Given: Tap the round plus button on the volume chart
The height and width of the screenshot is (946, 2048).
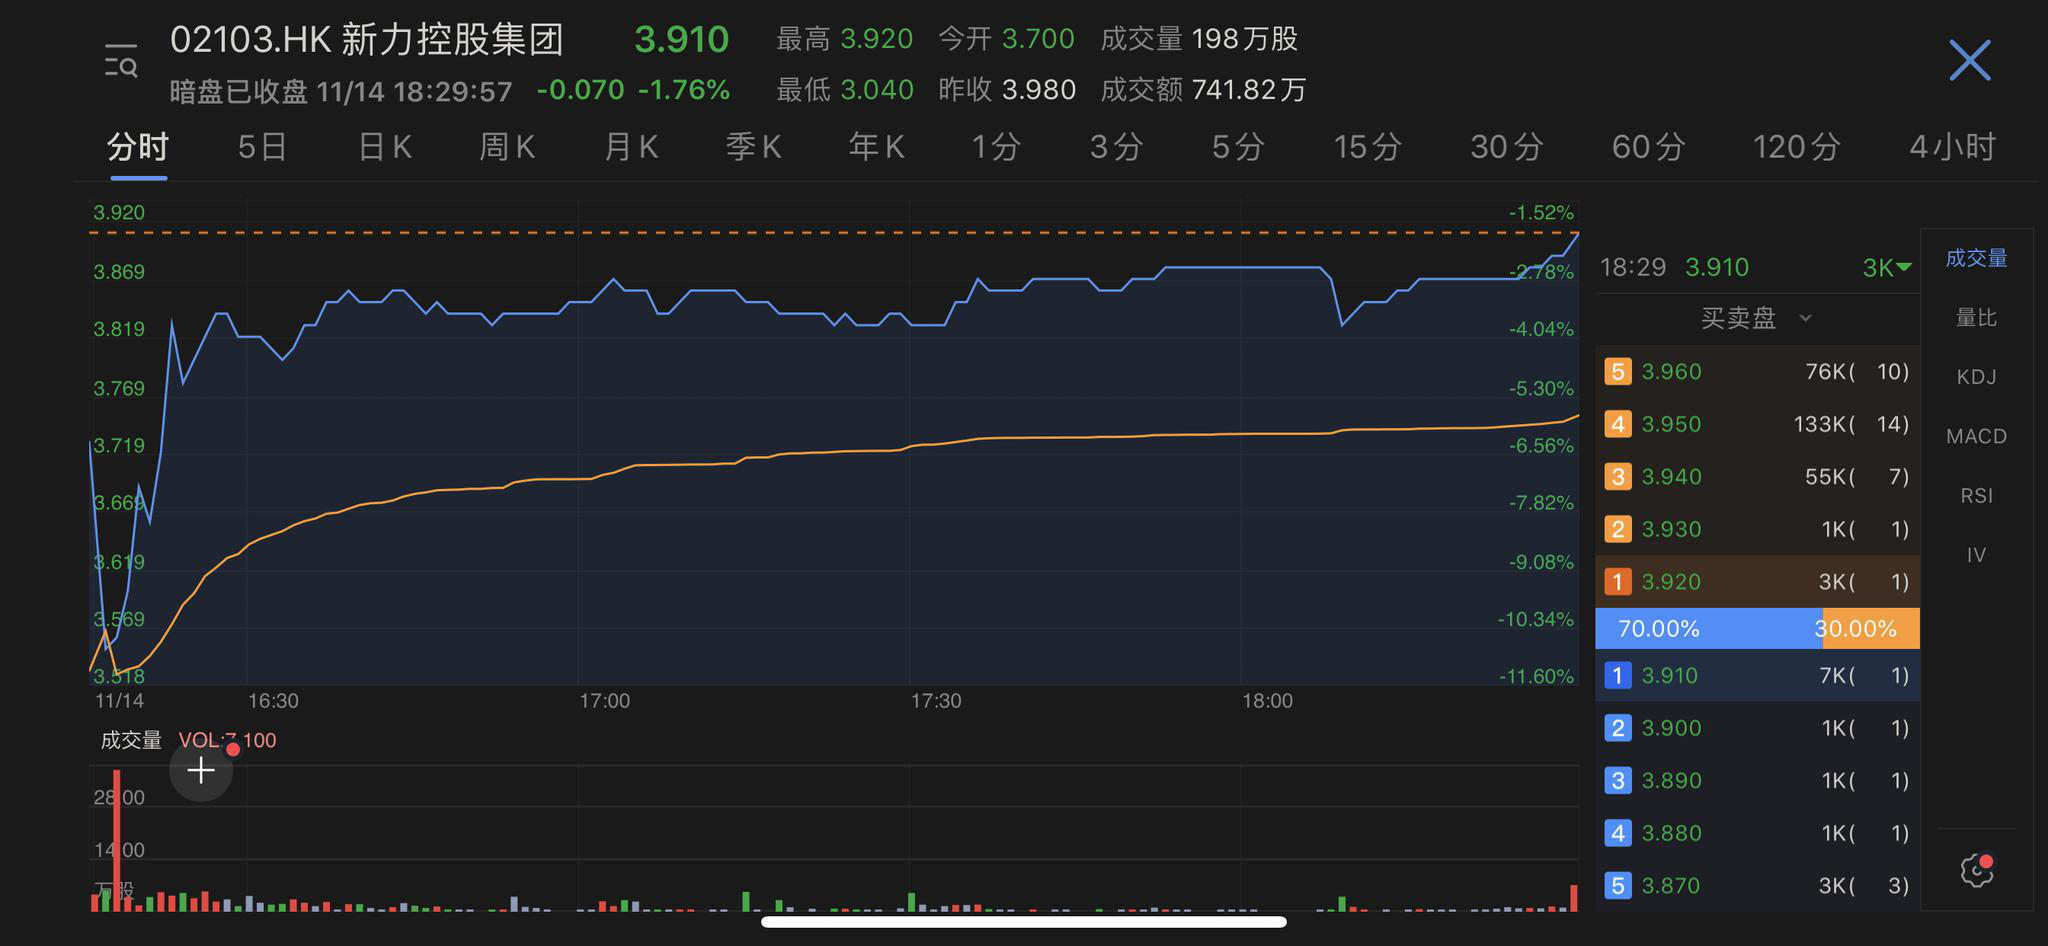Looking at the screenshot, I should coord(201,770).
